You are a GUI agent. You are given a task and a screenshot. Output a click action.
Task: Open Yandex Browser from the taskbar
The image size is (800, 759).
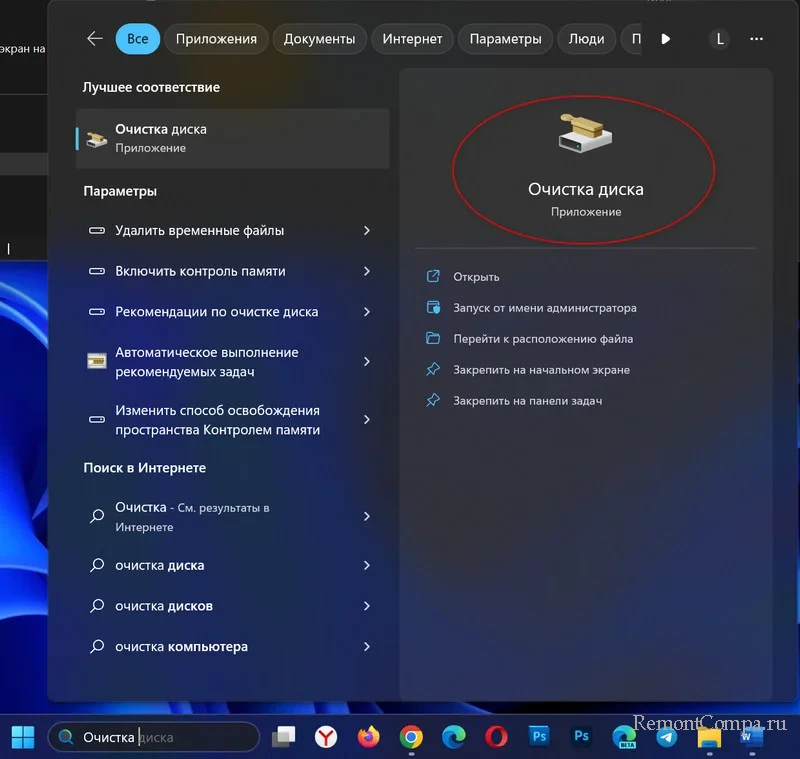[x=326, y=737]
